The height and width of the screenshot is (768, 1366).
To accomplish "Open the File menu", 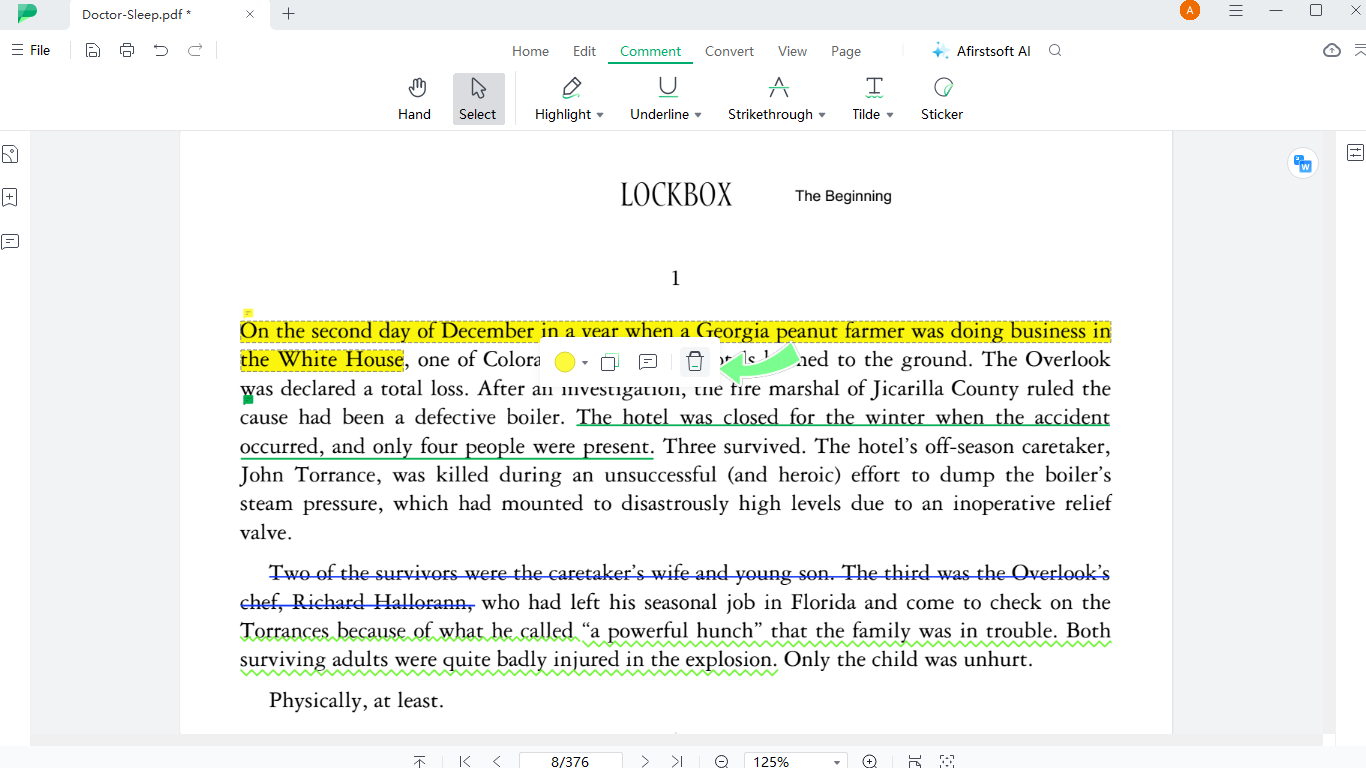I will coord(31,50).
